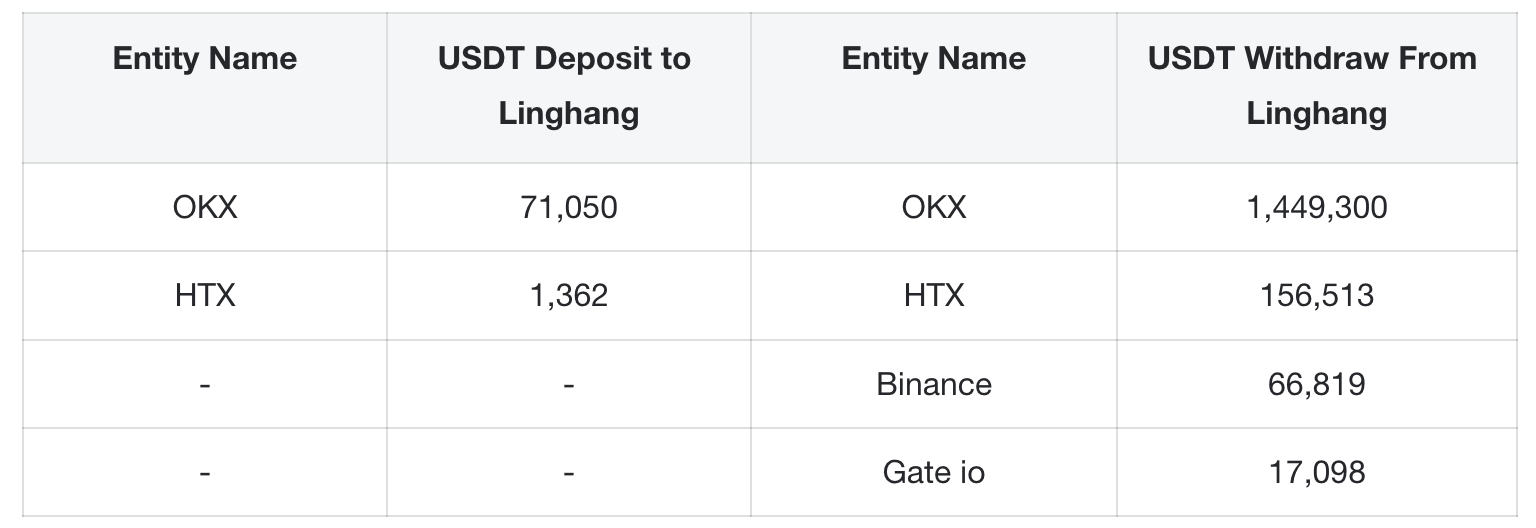Click the first Entity Name column header
The width and height of the screenshot is (1536, 528).
tap(205, 58)
